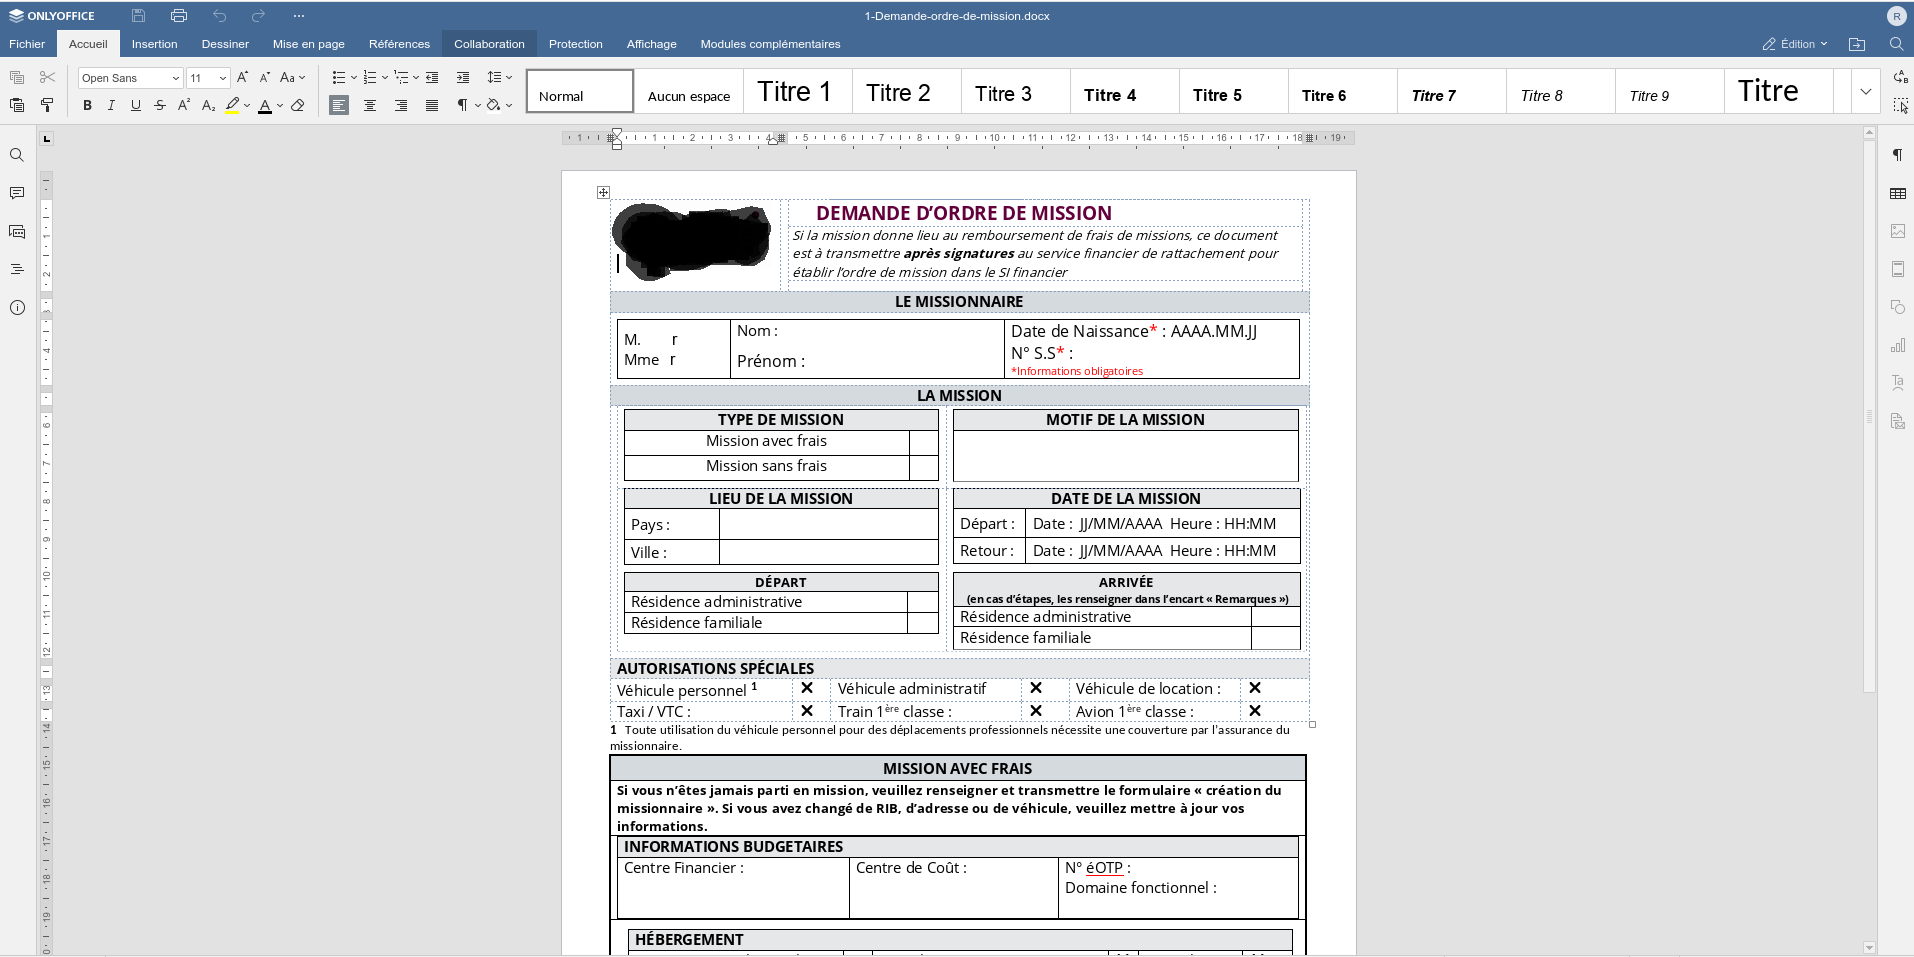Screen dimensions: 1914x957
Task: Open the Fichier menu
Action: [x=27, y=44]
